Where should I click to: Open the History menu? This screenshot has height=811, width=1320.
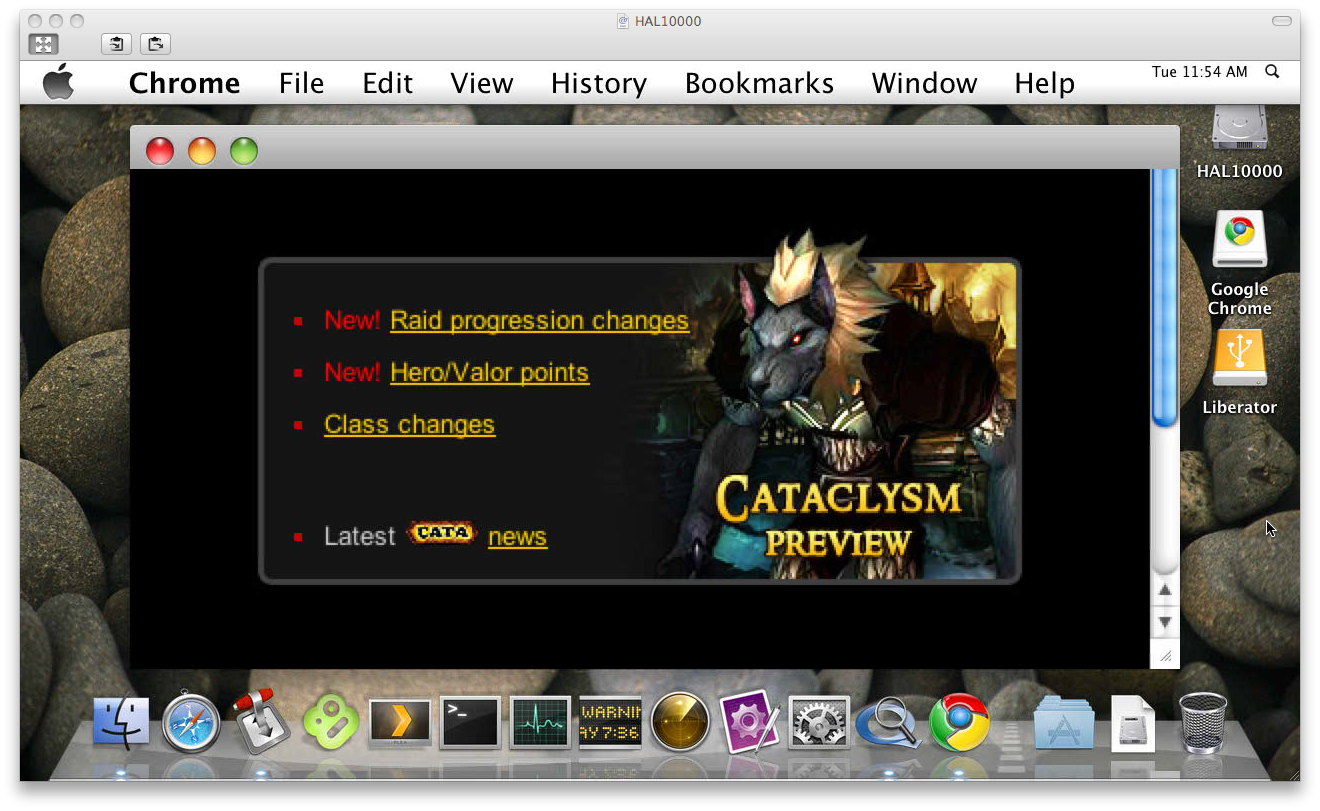[x=598, y=83]
